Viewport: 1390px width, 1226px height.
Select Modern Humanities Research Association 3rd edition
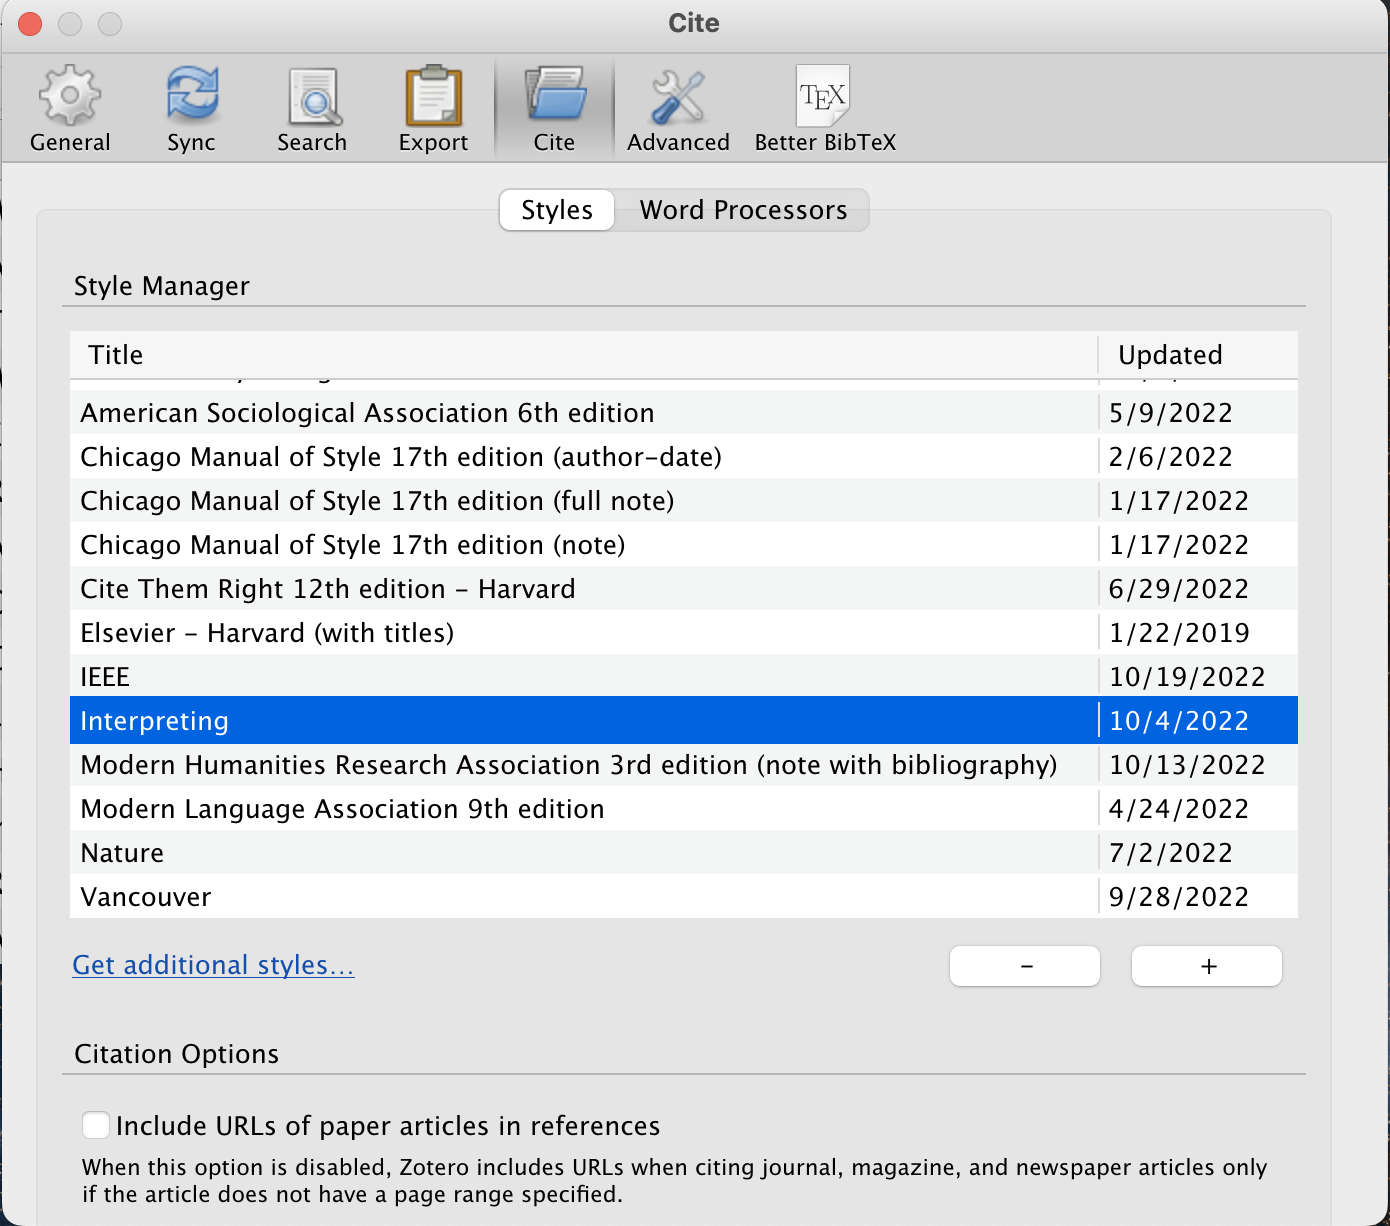(684, 764)
